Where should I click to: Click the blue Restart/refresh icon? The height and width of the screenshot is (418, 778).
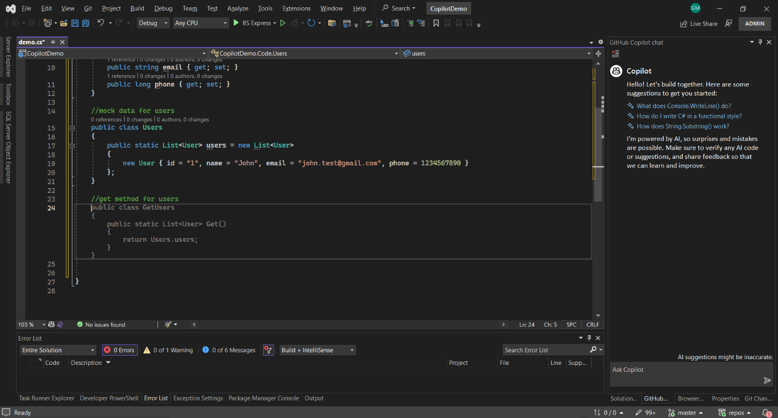(311, 23)
